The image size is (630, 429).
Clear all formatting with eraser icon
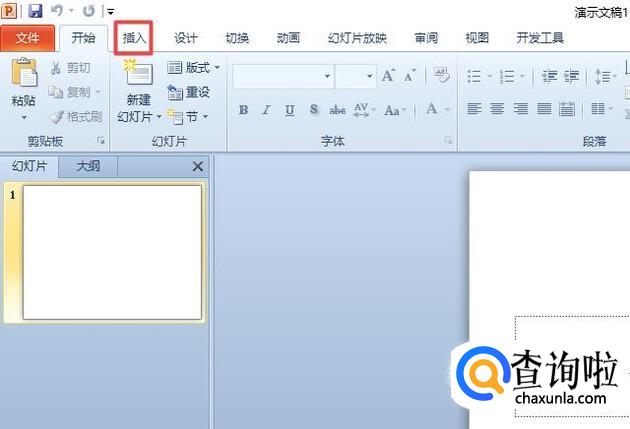pos(441,75)
